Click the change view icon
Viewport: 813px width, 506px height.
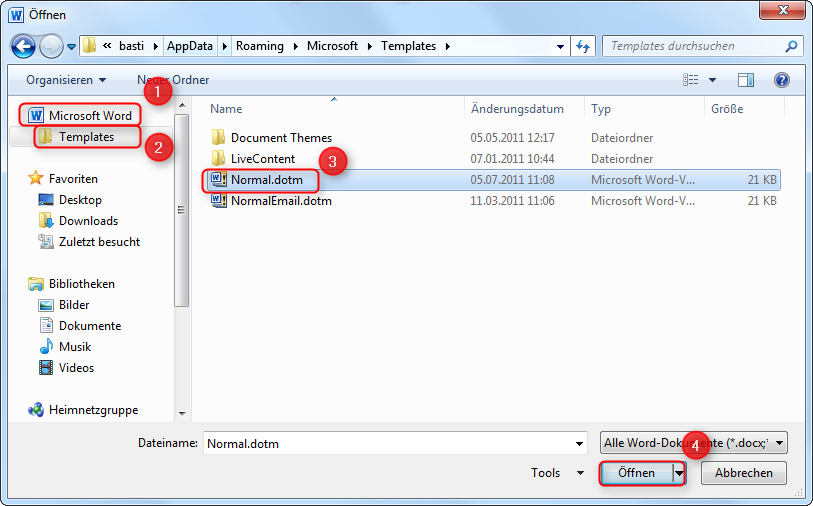[690, 80]
